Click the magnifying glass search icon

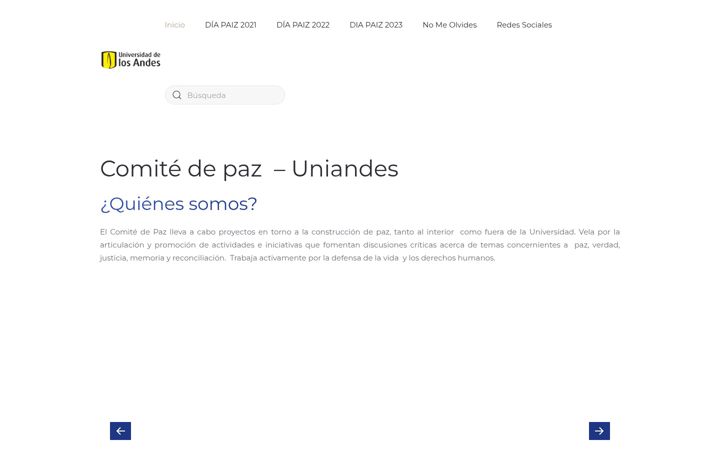click(x=177, y=95)
